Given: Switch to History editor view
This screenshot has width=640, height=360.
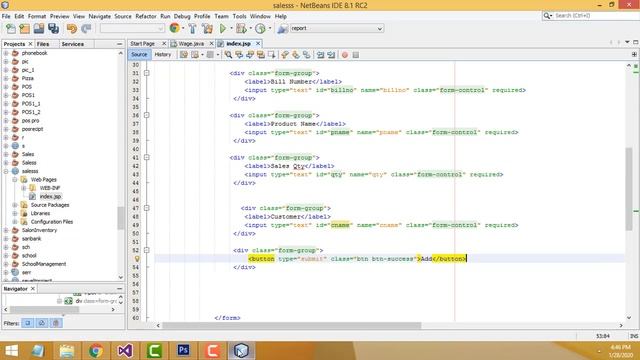Looking at the screenshot, I should point(163,54).
